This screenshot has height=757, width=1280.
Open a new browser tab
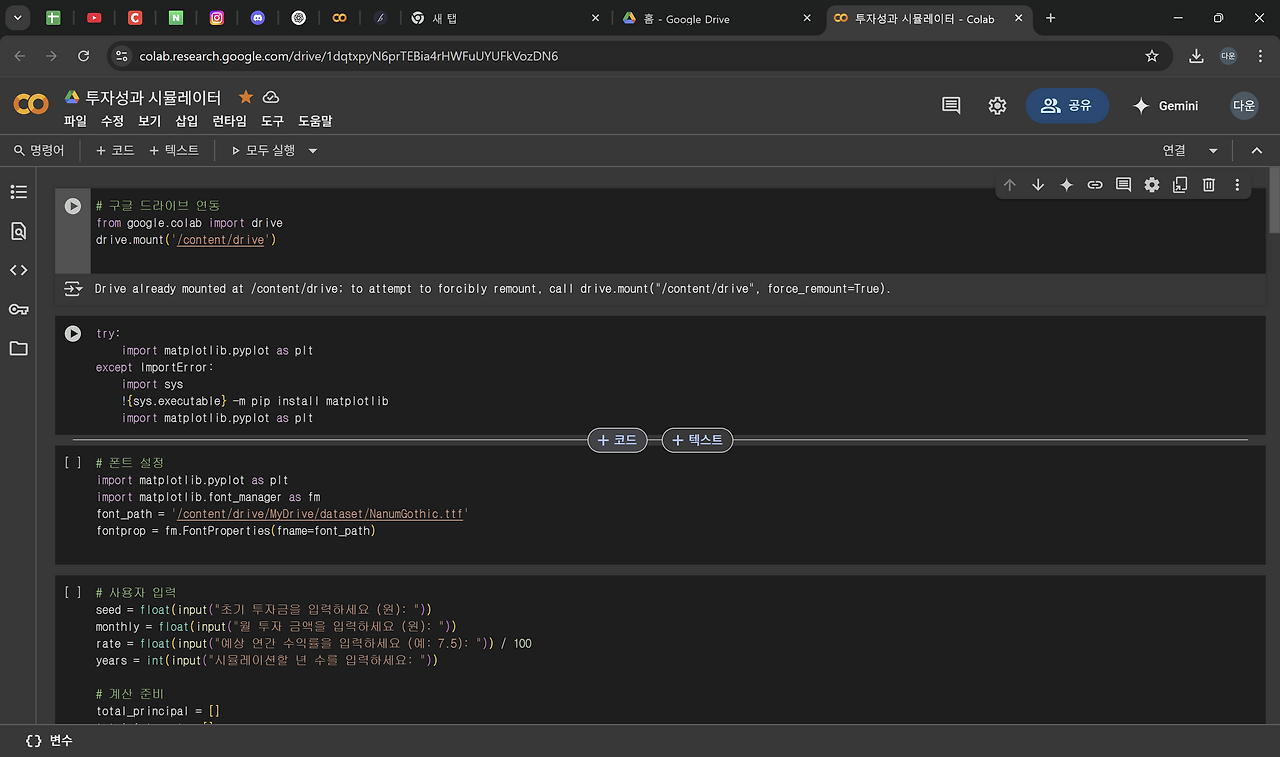click(x=1050, y=18)
